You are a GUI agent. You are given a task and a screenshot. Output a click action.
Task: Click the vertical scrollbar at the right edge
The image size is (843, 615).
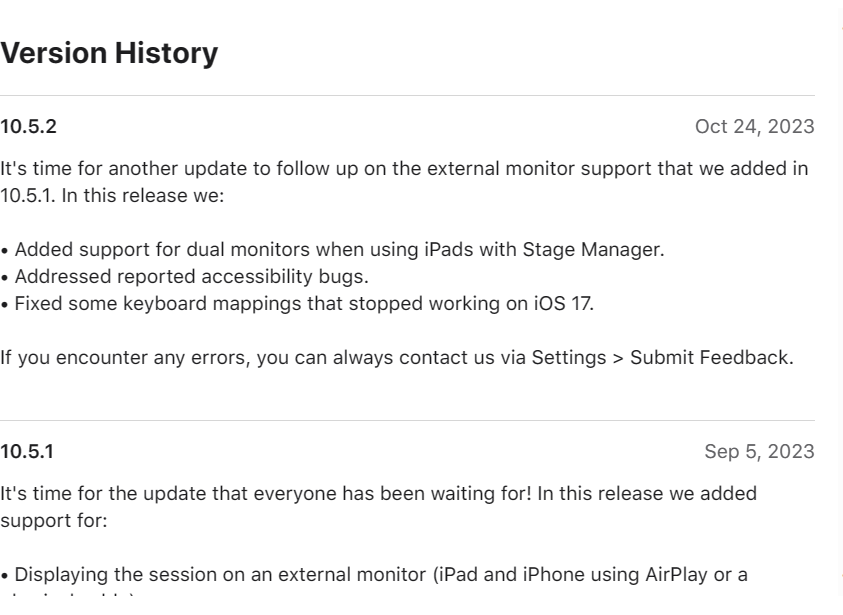click(x=840, y=308)
